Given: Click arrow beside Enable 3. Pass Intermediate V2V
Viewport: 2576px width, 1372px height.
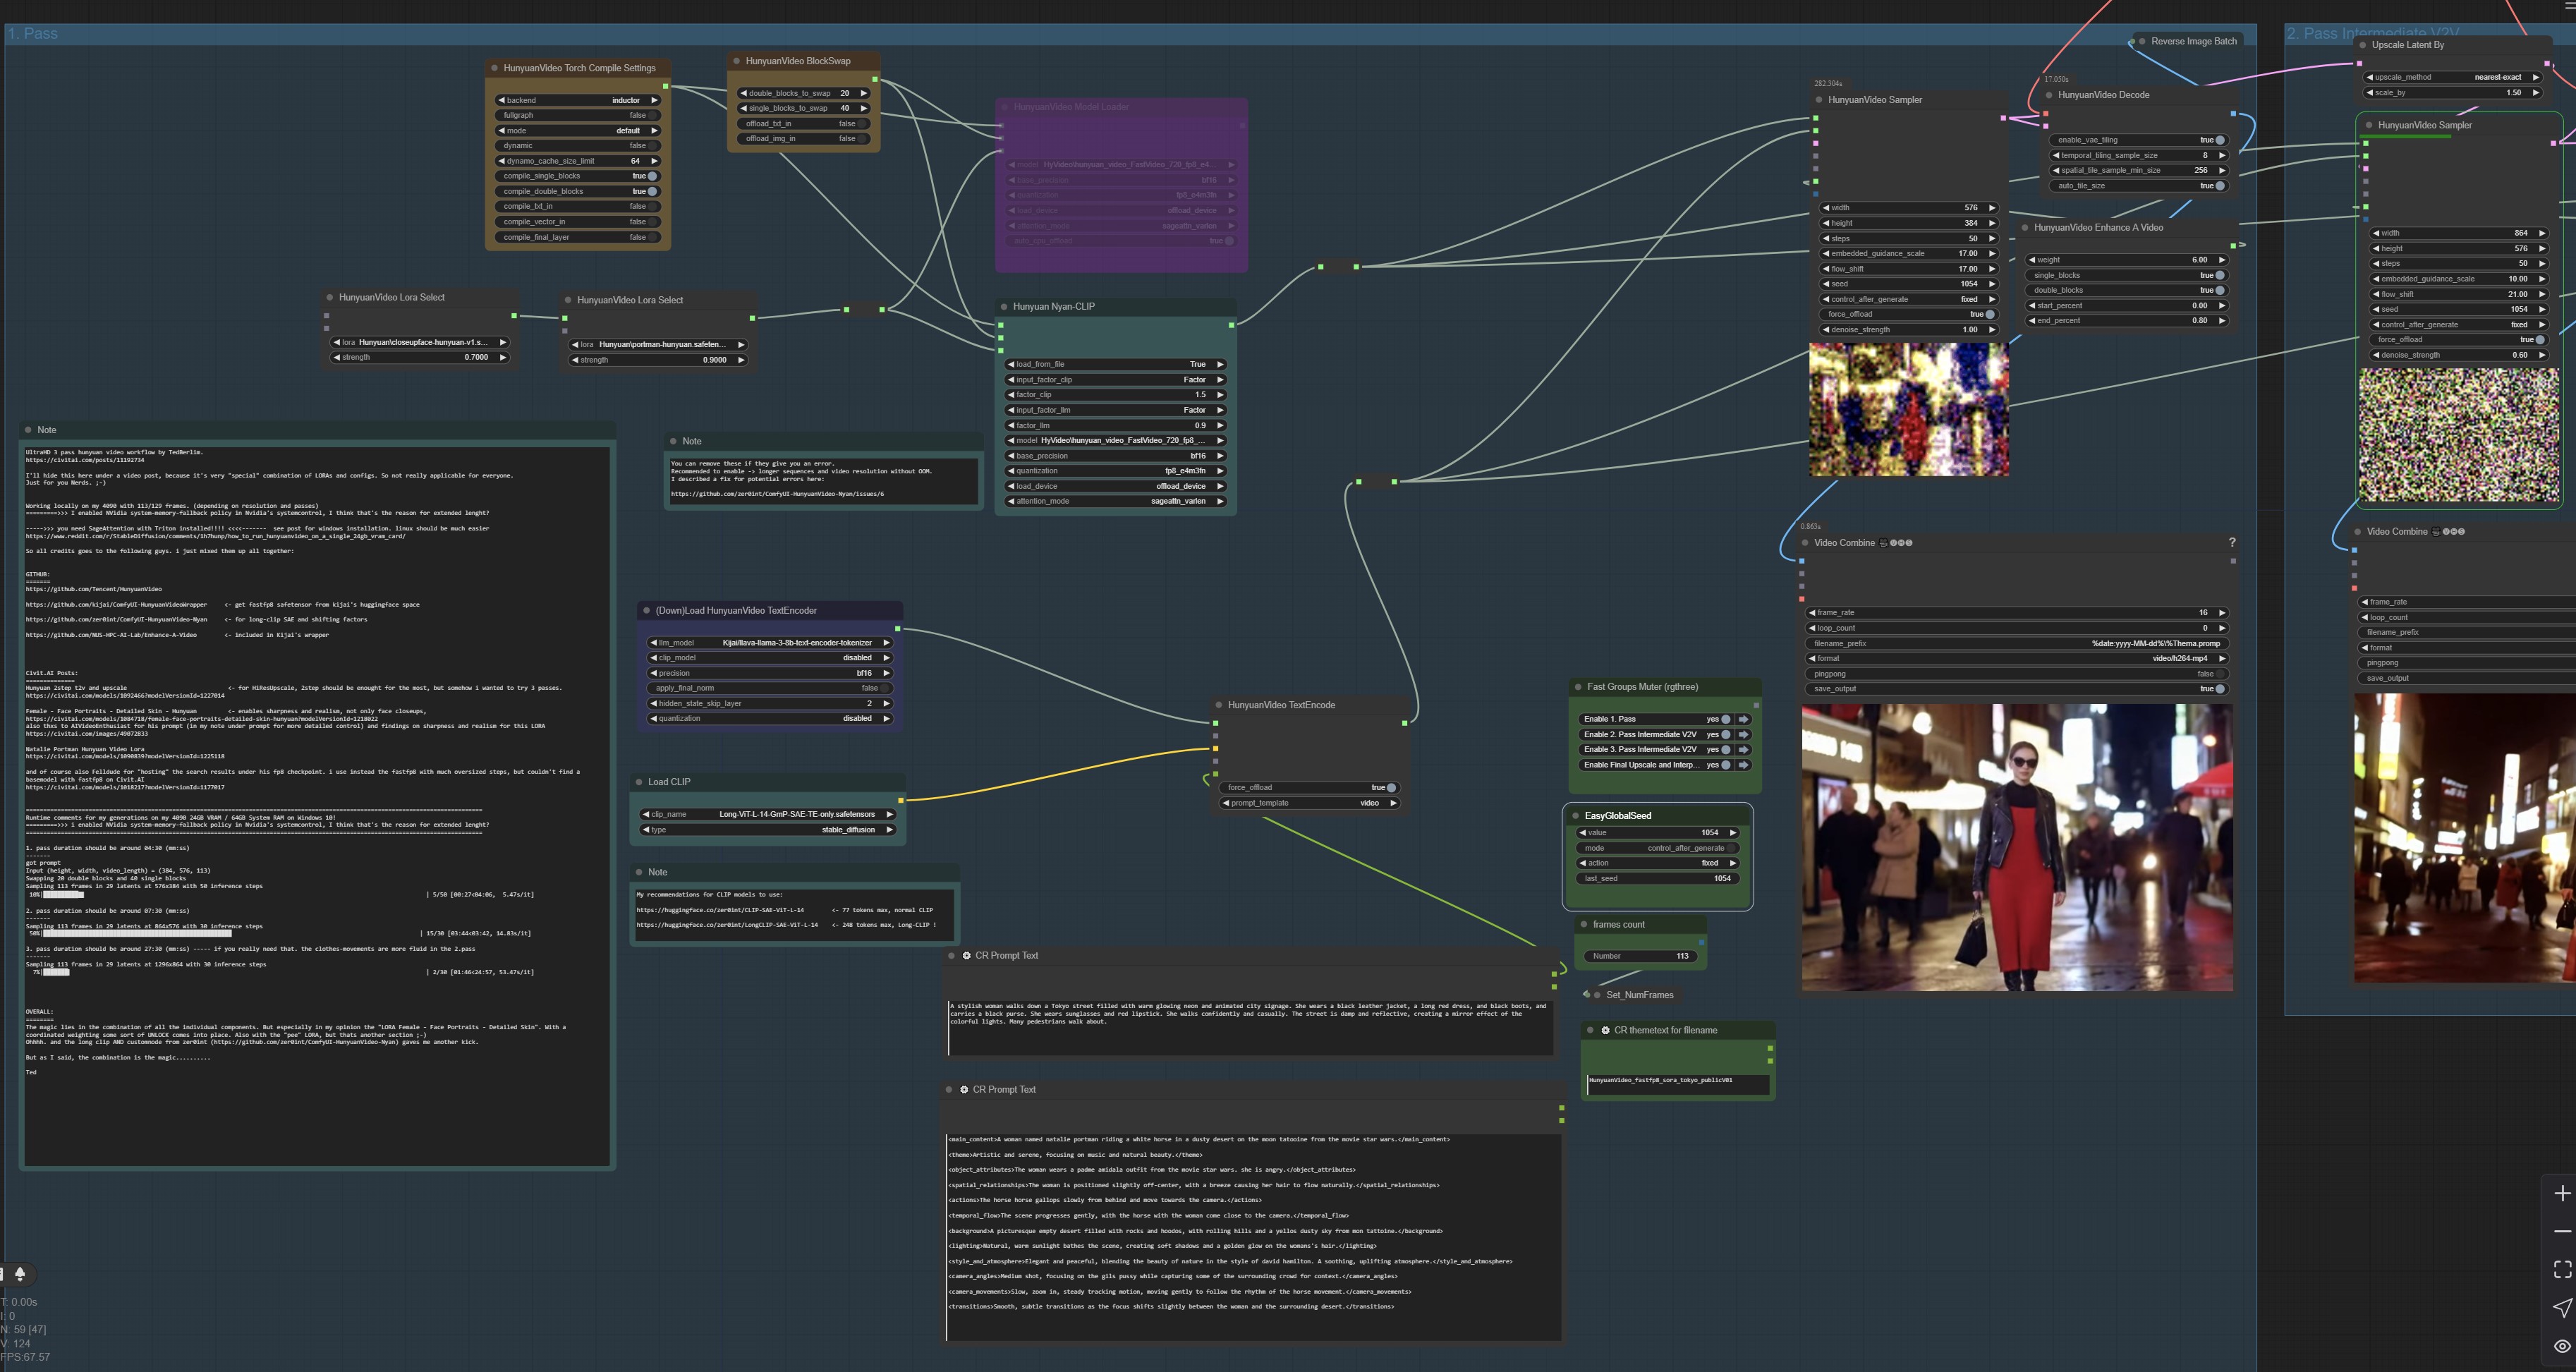Looking at the screenshot, I should pyautogui.click(x=1744, y=749).
